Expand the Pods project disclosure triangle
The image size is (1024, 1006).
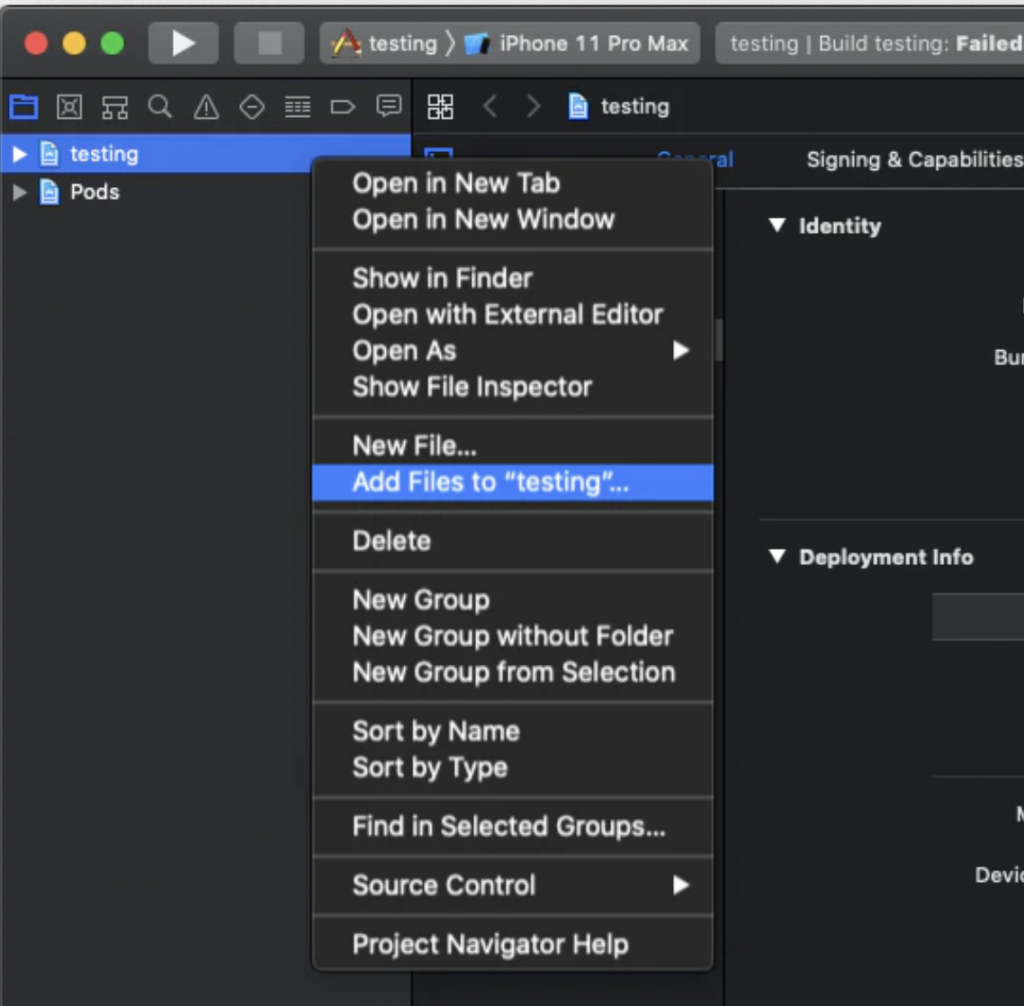pyautogui.click(x=19, y=192)
